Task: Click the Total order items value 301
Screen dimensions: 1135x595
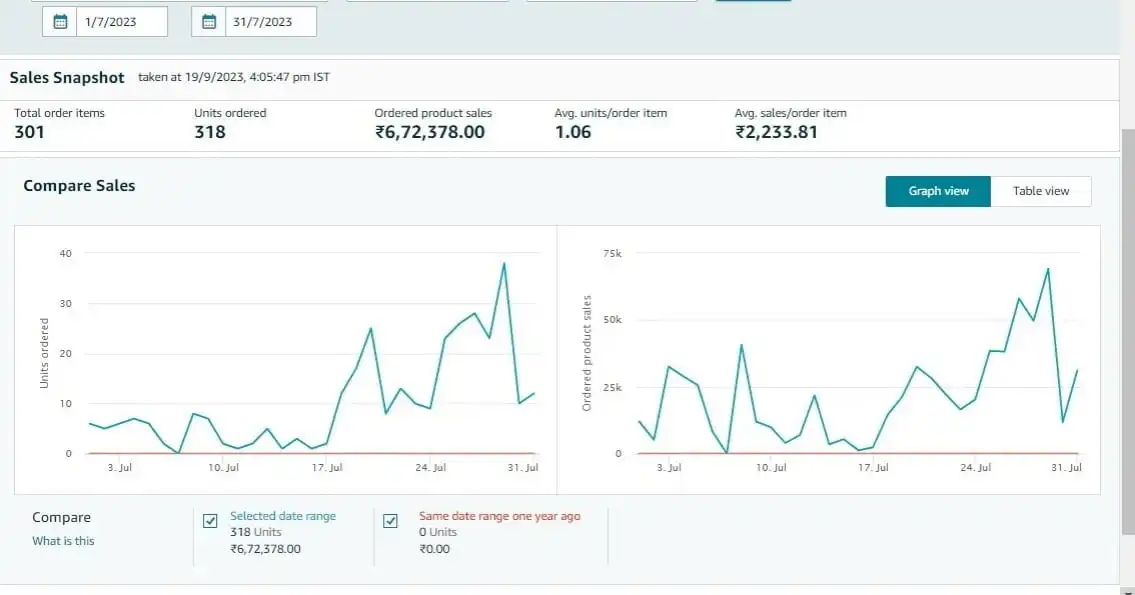Action: click(29, 132)
